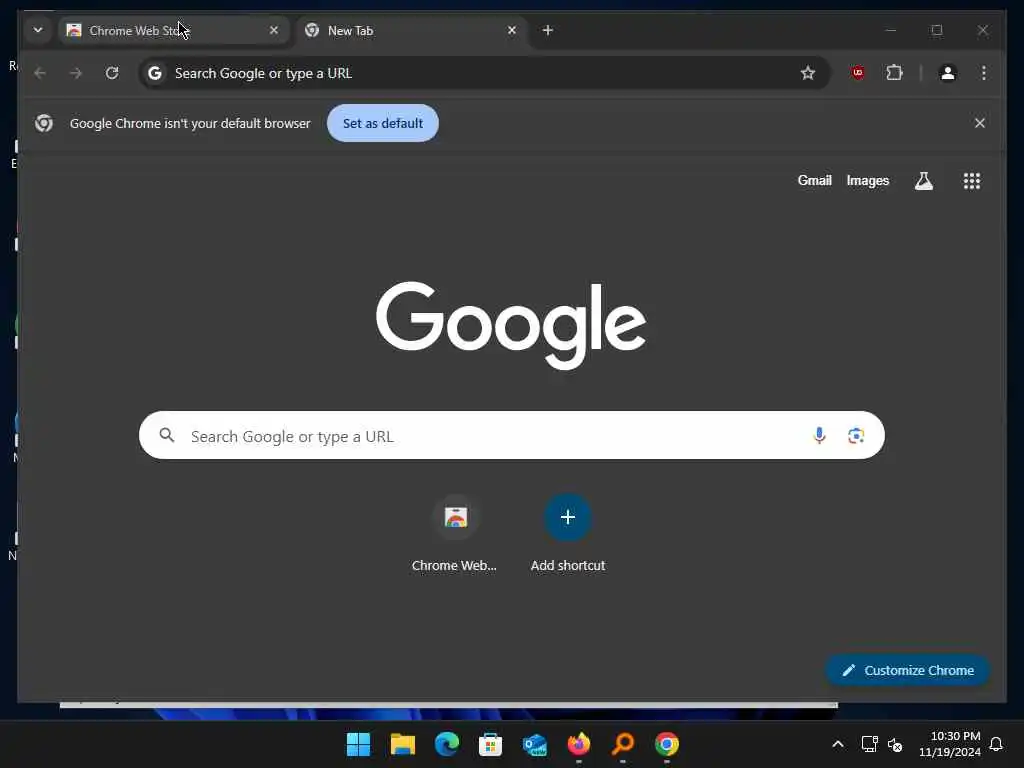The height and width of the screenshot is (768, 1024).
Task: Open the uBlock Origin extension icon
Action: (x=857, y=73)
